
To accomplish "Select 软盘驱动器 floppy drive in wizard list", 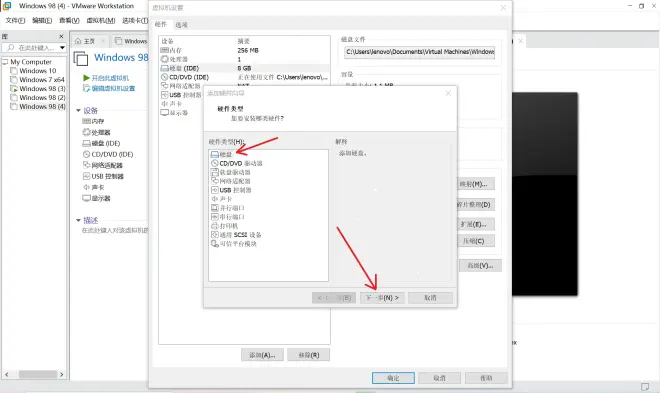I will click(x=231, y=172).
